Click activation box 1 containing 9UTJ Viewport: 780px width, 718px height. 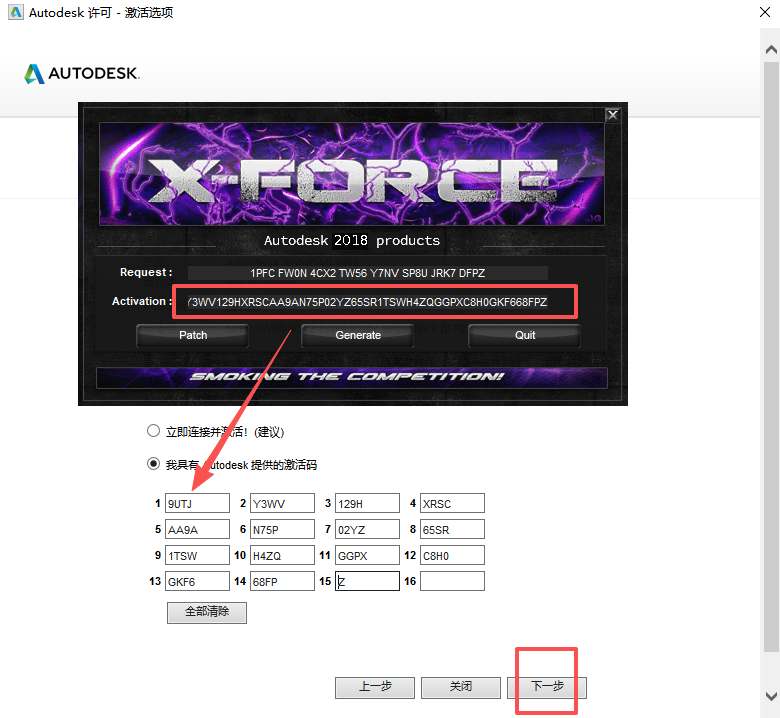(197, 503)
